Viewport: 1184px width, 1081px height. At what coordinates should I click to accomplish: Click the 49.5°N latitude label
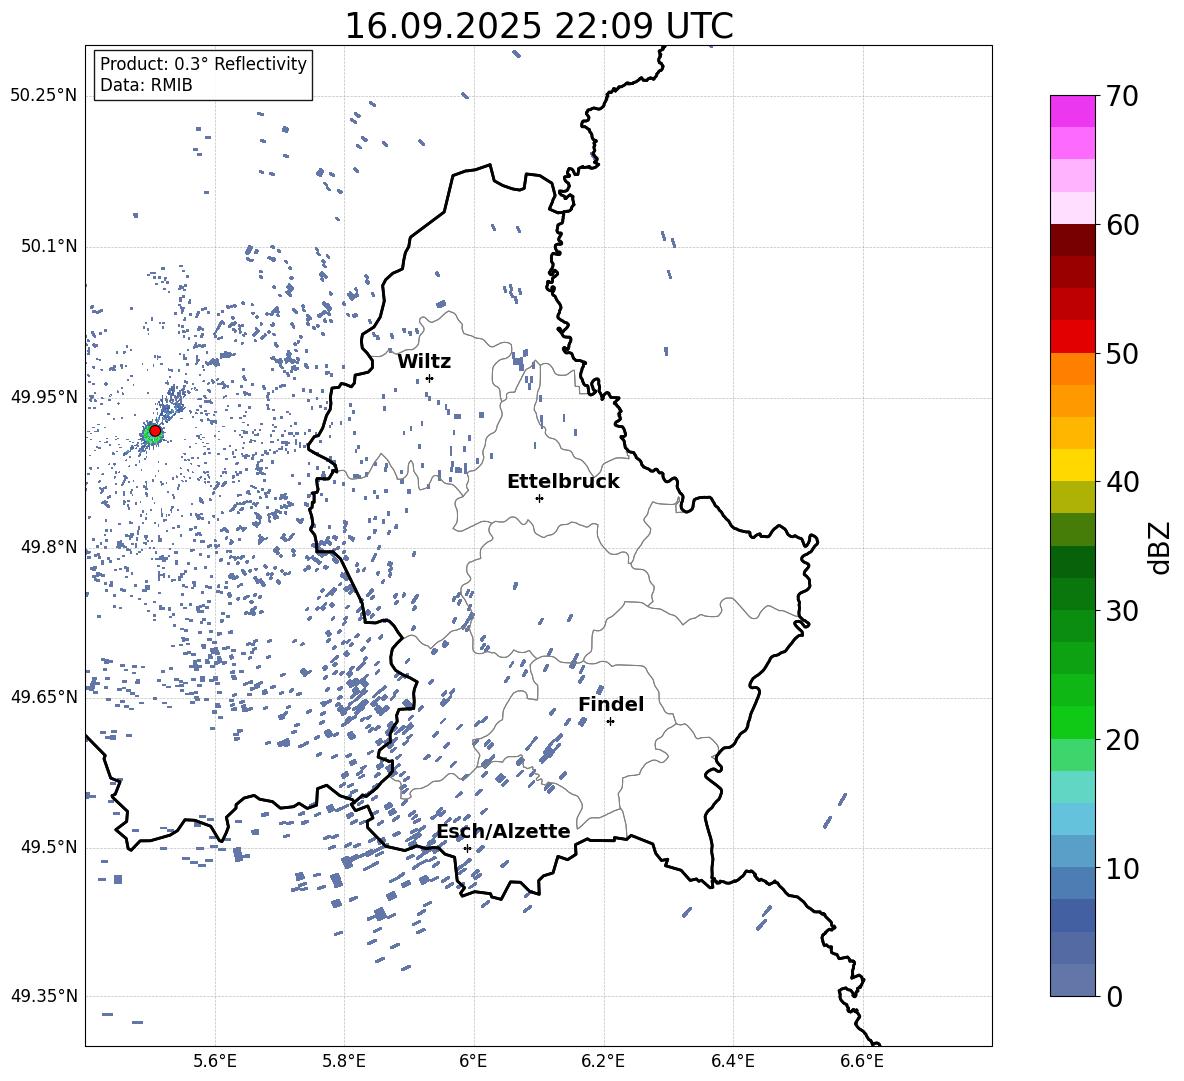click(49, 847)
